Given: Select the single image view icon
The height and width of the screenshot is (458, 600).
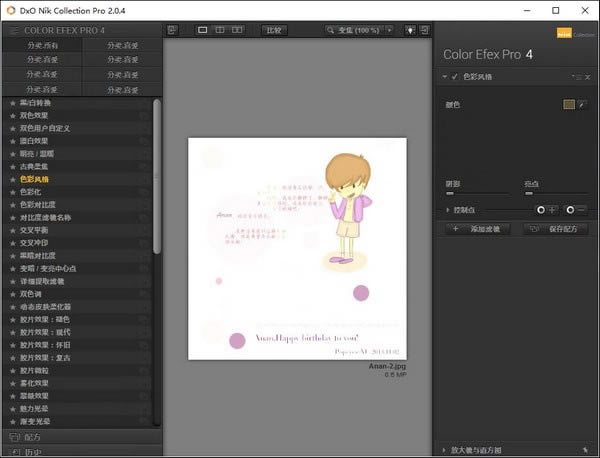Looking at the screenshot, I should 202,30.
